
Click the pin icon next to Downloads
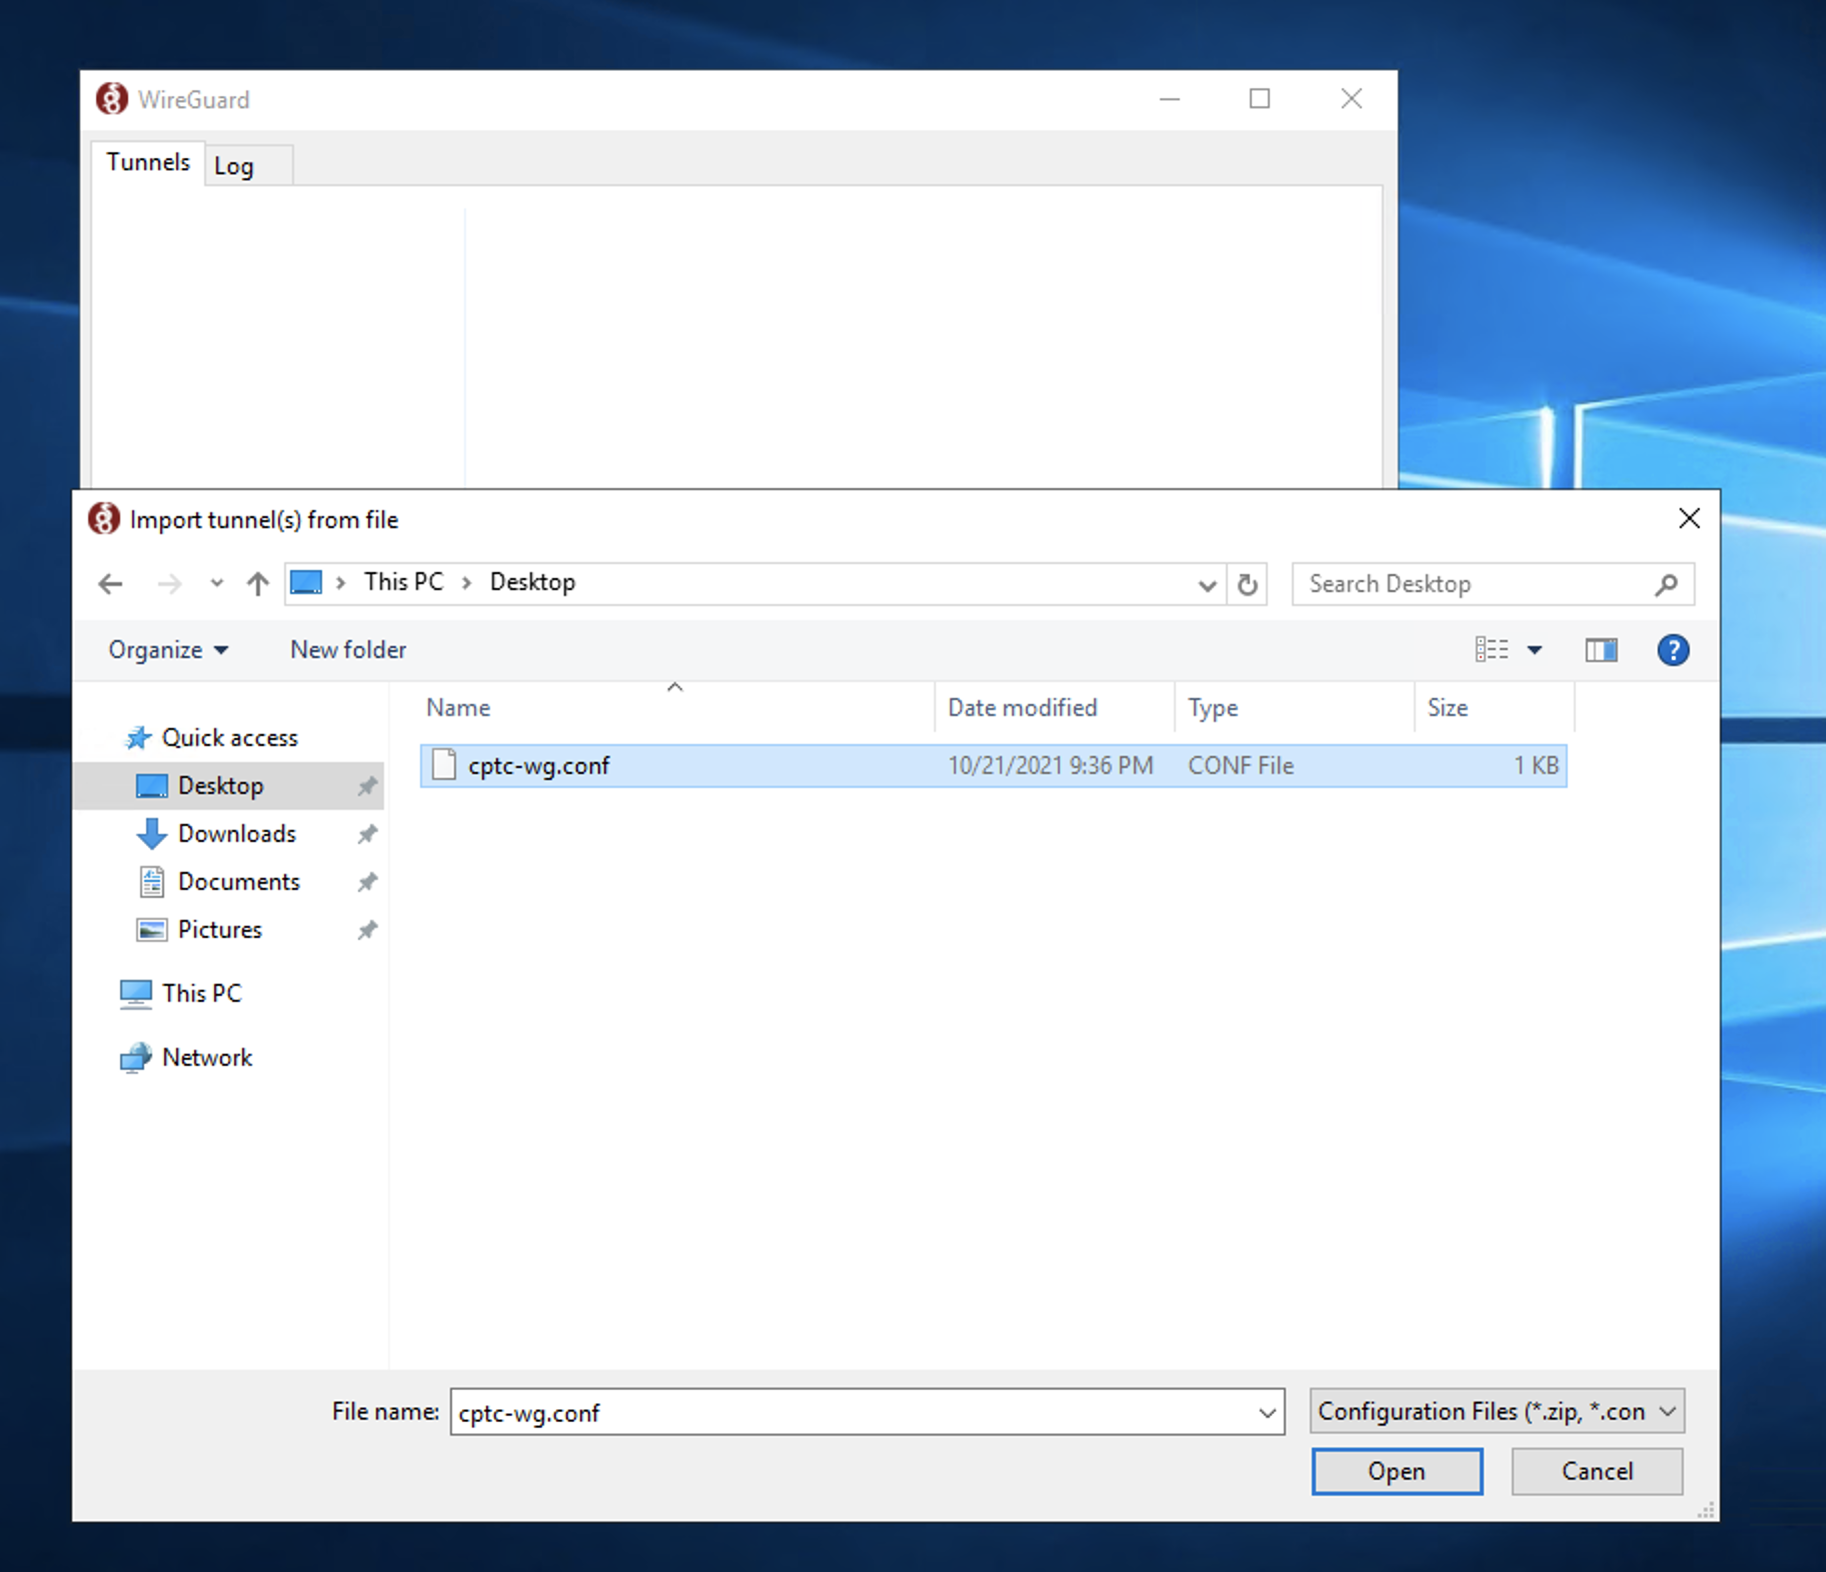click(367, 834)
